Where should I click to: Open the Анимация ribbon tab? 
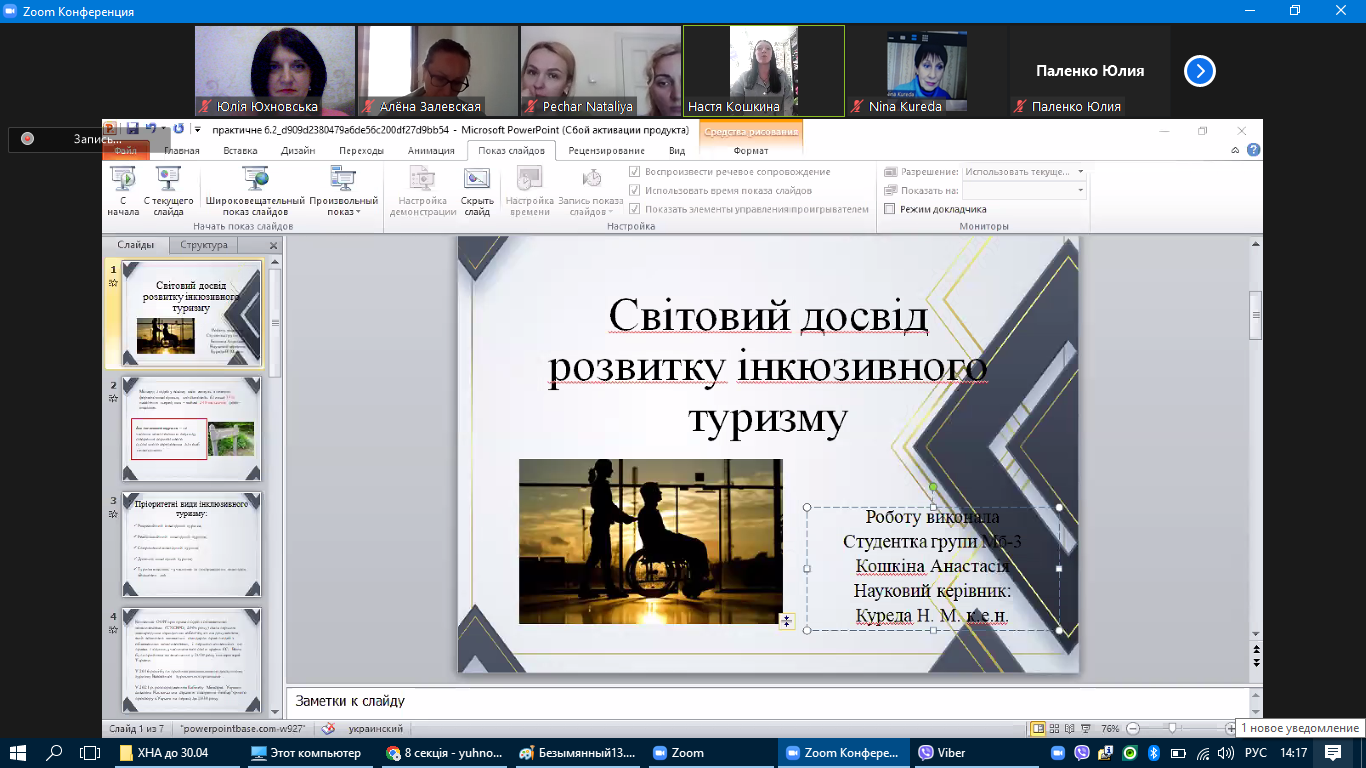click(431, 151)
